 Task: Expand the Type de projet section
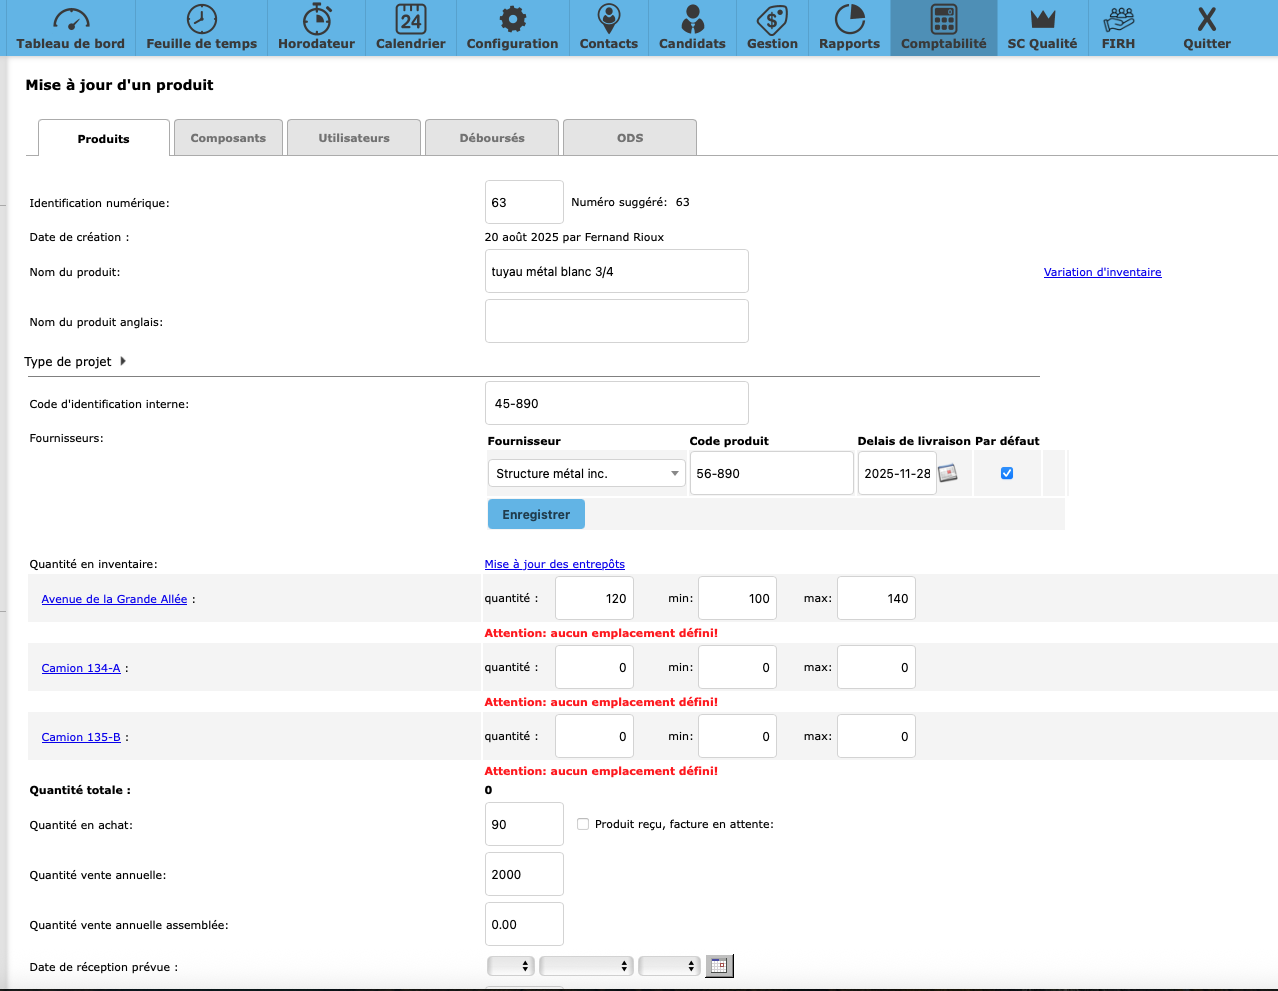coord(123,362)
